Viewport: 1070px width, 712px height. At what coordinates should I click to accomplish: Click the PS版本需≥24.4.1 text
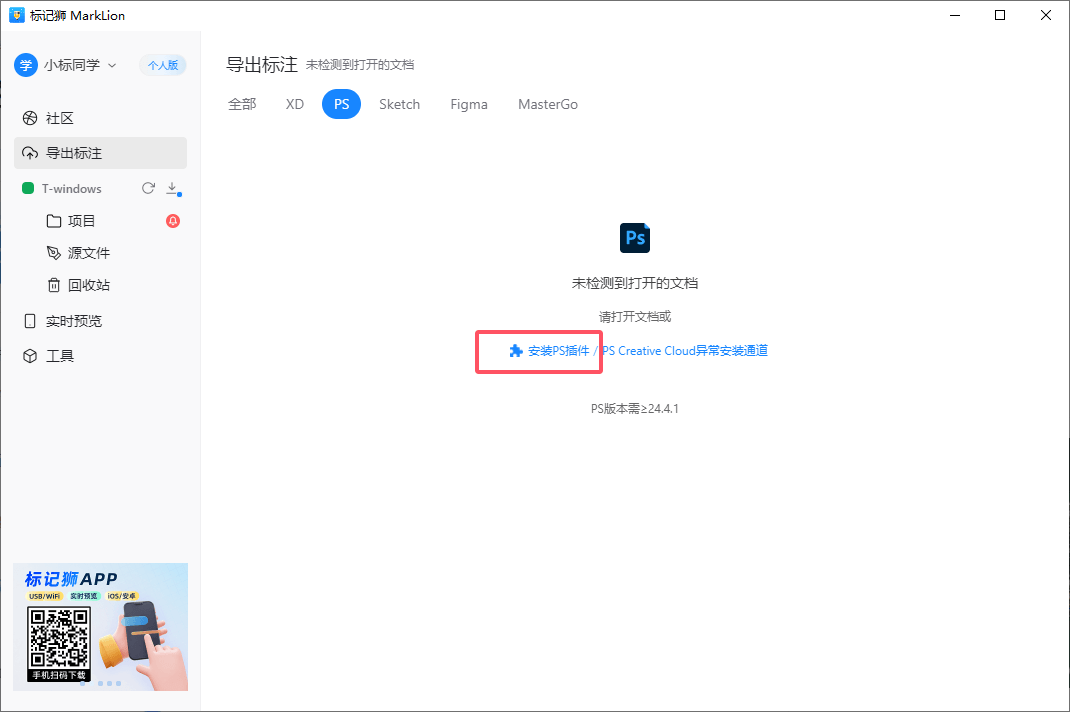(635, 409)
